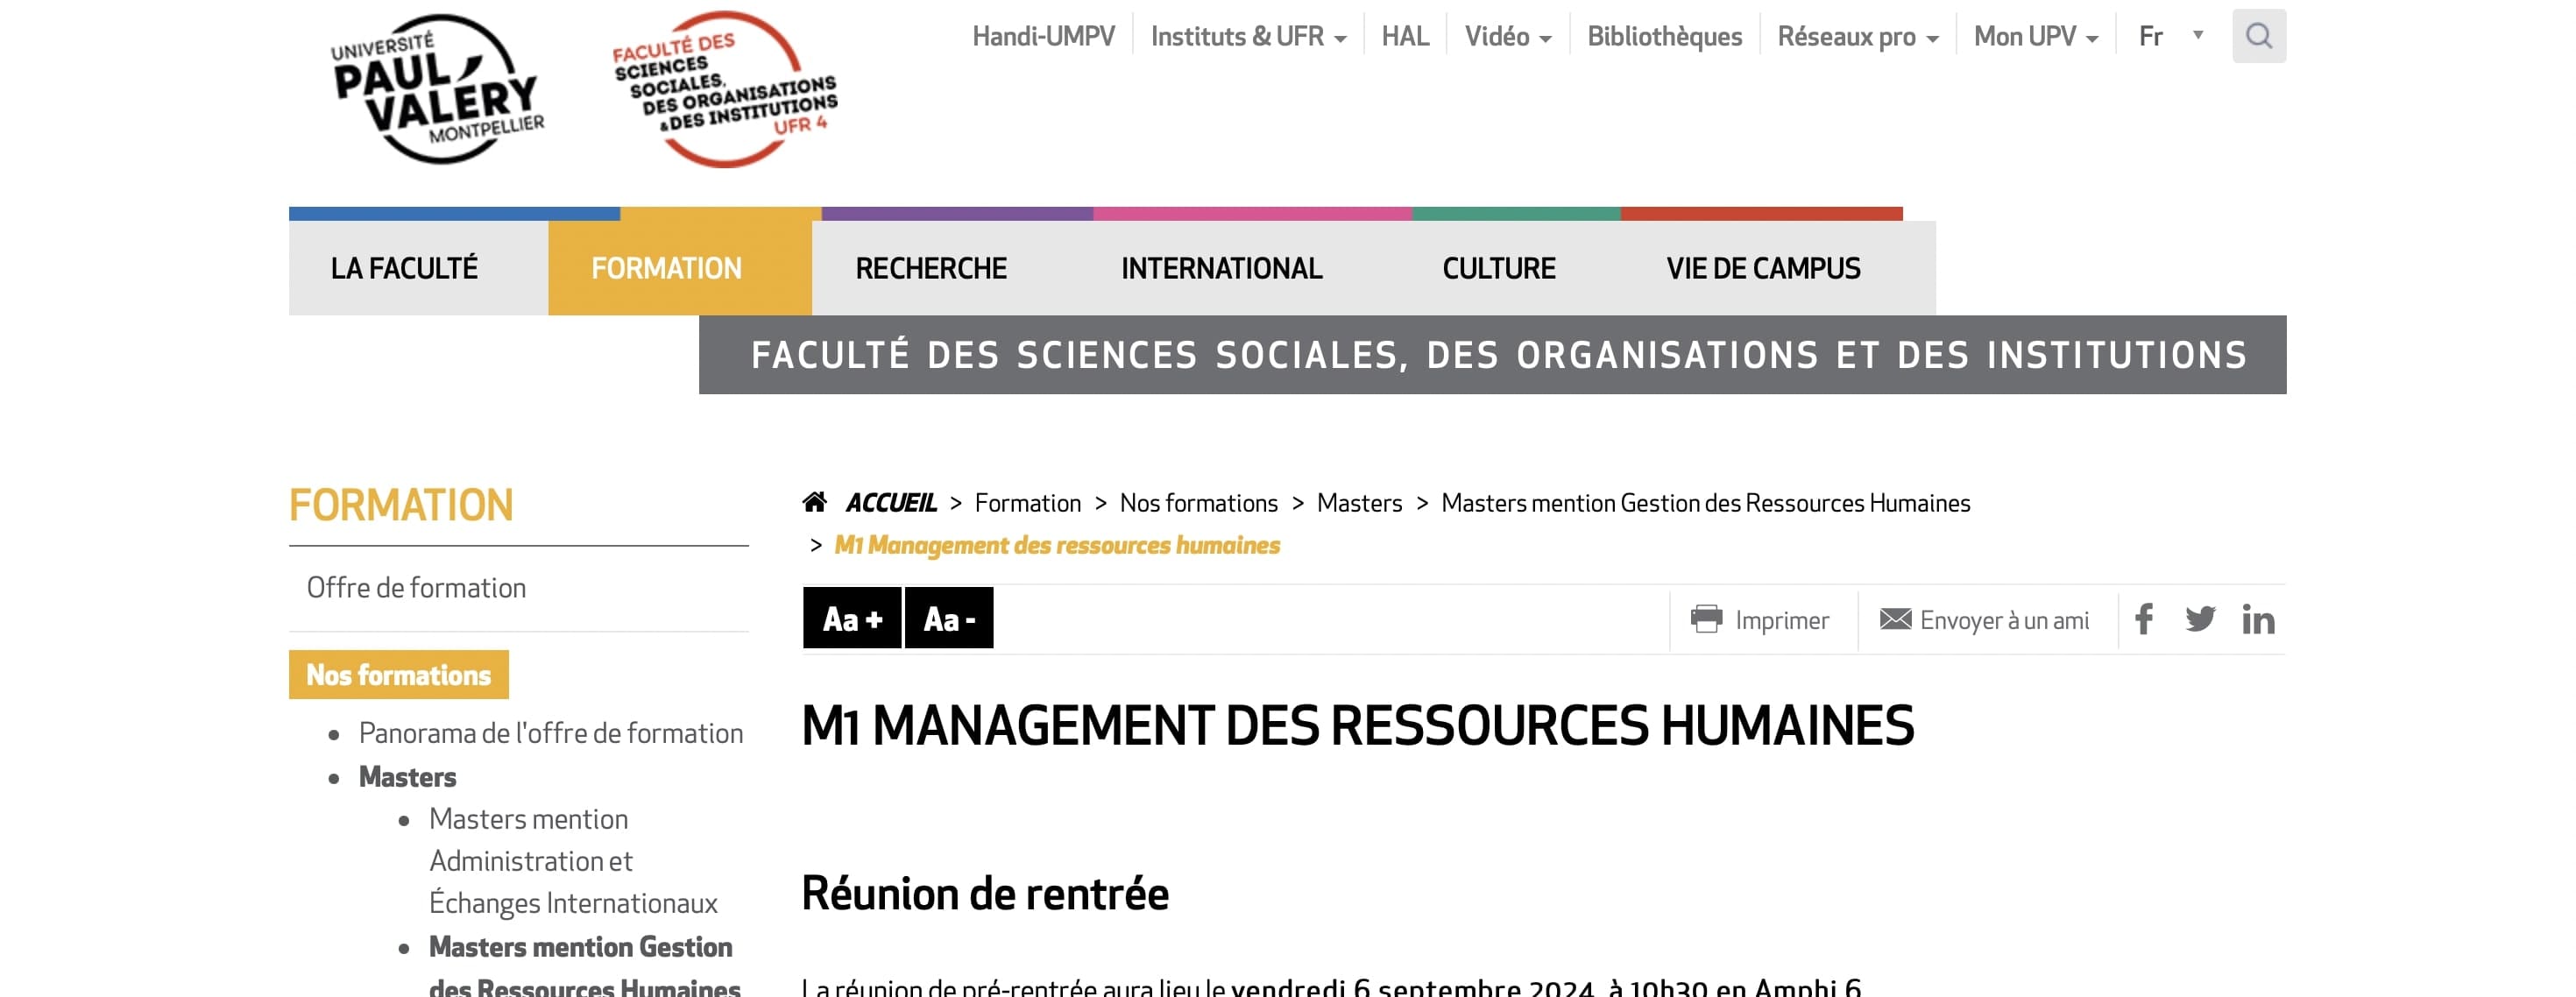Image resolution: width=2576 pixels, height=997 pixels.
Task: Click Nos formations in the breadcrumb
Action: click(1198, 502)
